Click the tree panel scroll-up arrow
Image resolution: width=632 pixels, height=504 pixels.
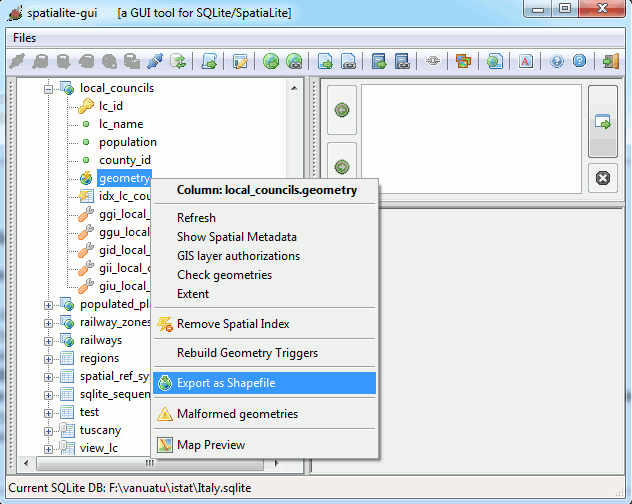pyautogui.click(x=294, y=88)
